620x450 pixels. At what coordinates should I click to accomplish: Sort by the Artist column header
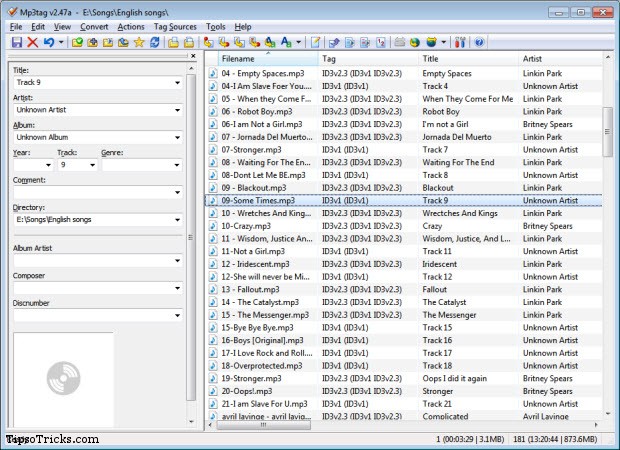561,59
